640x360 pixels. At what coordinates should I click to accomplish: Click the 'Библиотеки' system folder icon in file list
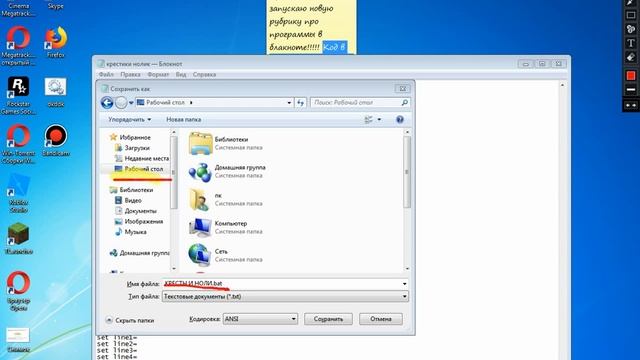(x=200, y=143)
